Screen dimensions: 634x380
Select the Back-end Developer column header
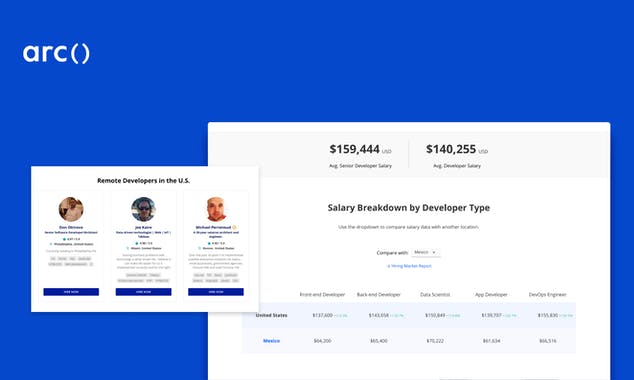379,295
